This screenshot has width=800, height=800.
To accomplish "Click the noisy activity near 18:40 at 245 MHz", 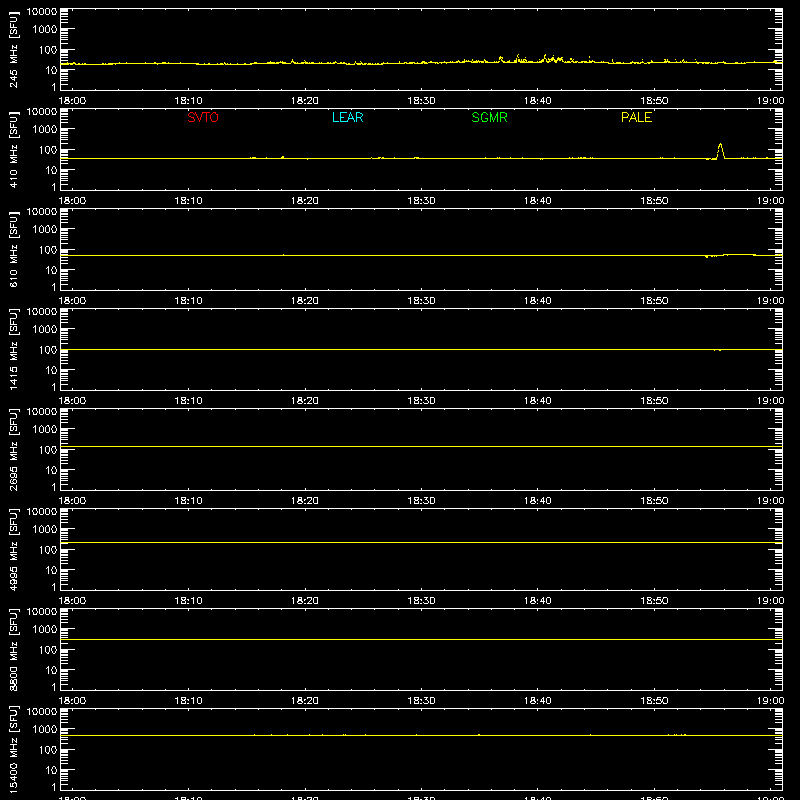I will coord(551,59).
